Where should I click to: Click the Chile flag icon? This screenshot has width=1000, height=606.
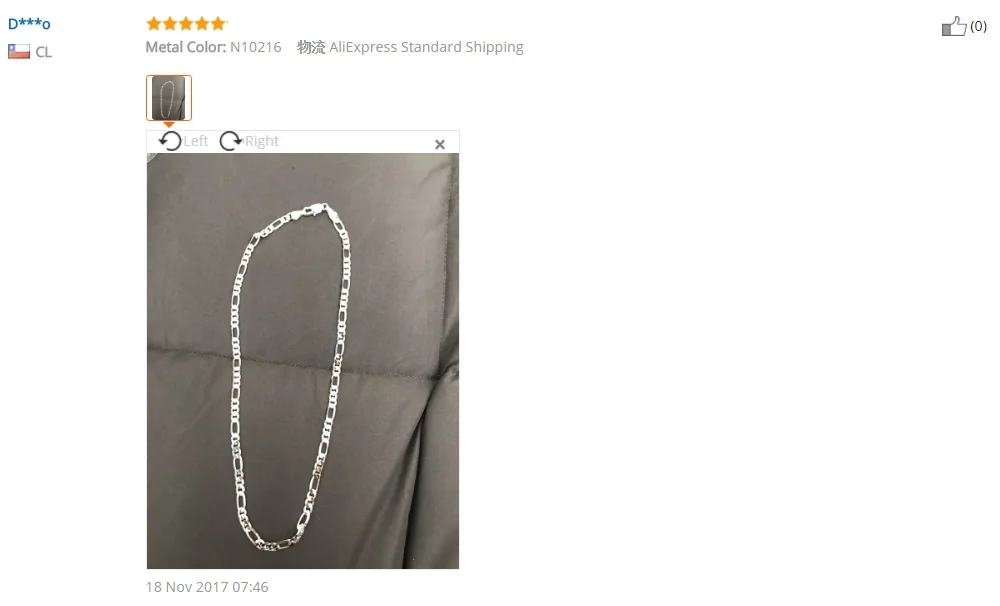18,51
